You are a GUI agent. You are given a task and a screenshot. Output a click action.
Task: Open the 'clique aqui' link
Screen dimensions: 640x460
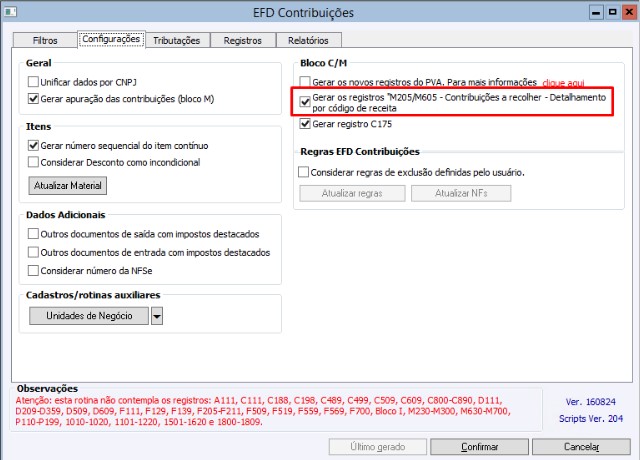click(x=563, y=83)
